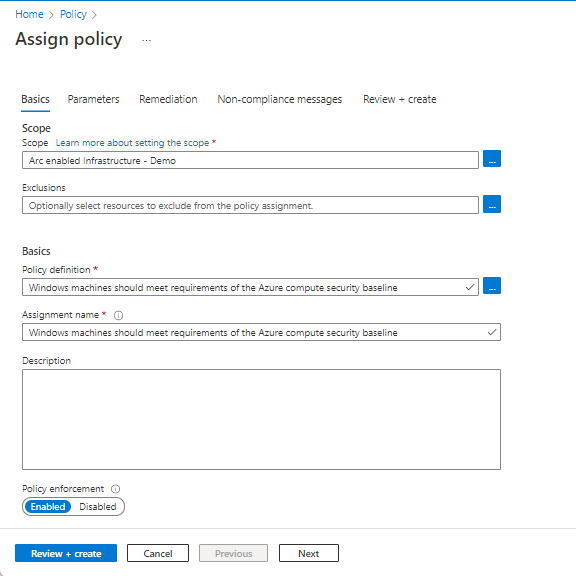576x576 pixels.
Task: Click the 'Description' label text
Action: coord(46,361)
